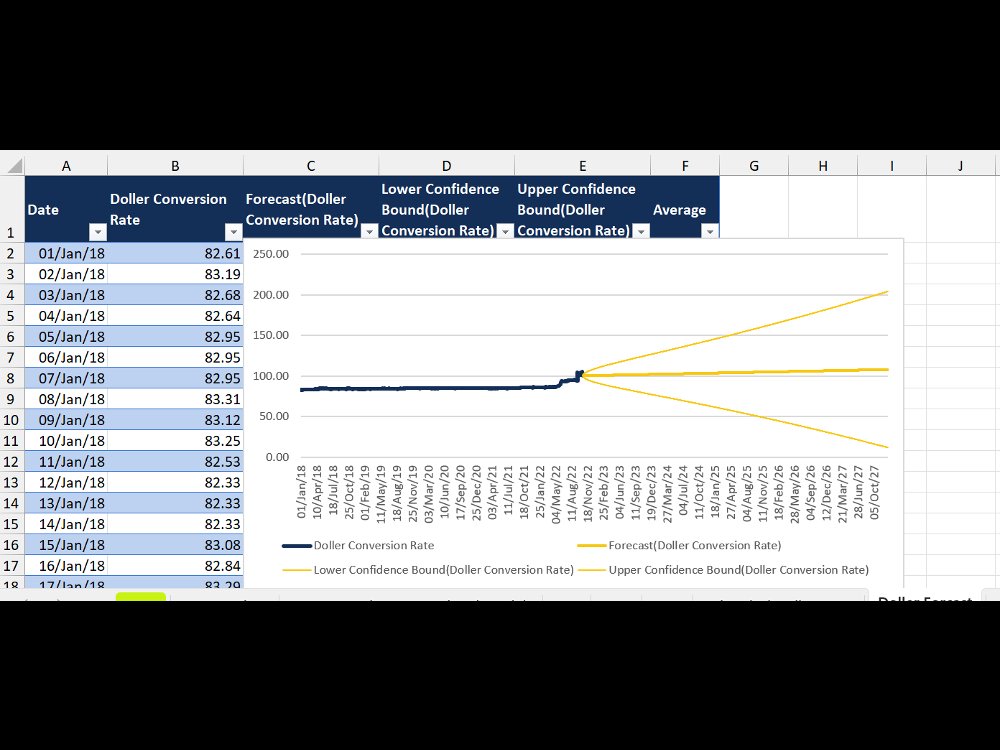This screenshot has width=1000, height=750.
Task: Click the rate value 82.68
Action: [x=175, y=295]
